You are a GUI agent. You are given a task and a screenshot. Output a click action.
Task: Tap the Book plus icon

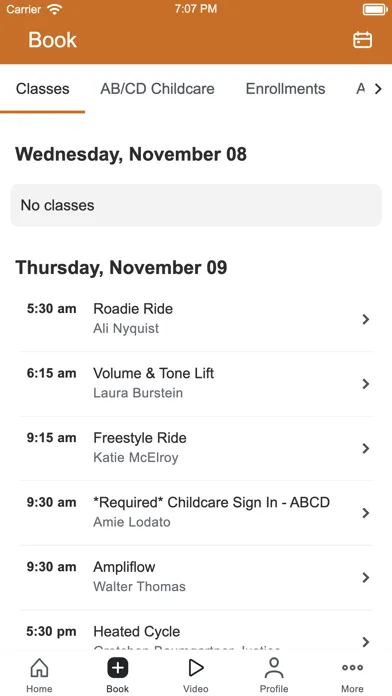(118, 668)
